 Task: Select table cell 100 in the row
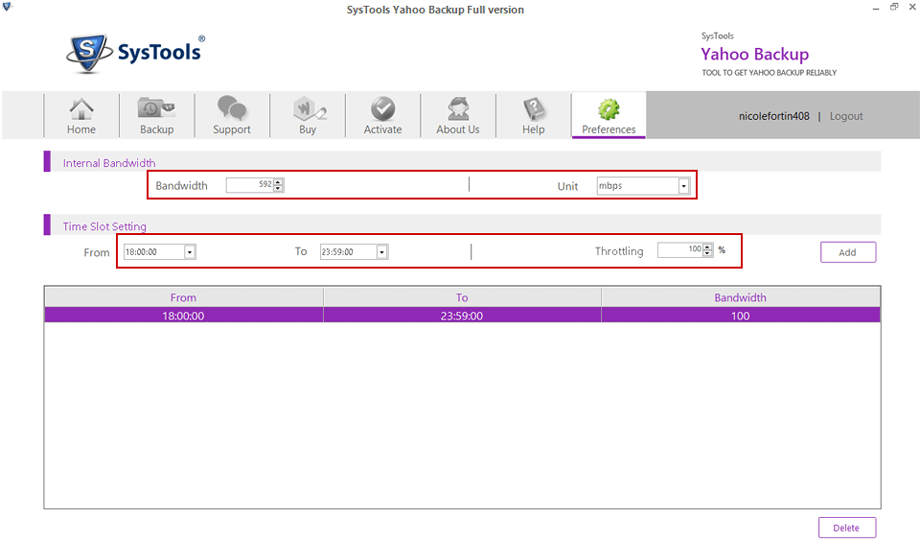tap(740, 316)
